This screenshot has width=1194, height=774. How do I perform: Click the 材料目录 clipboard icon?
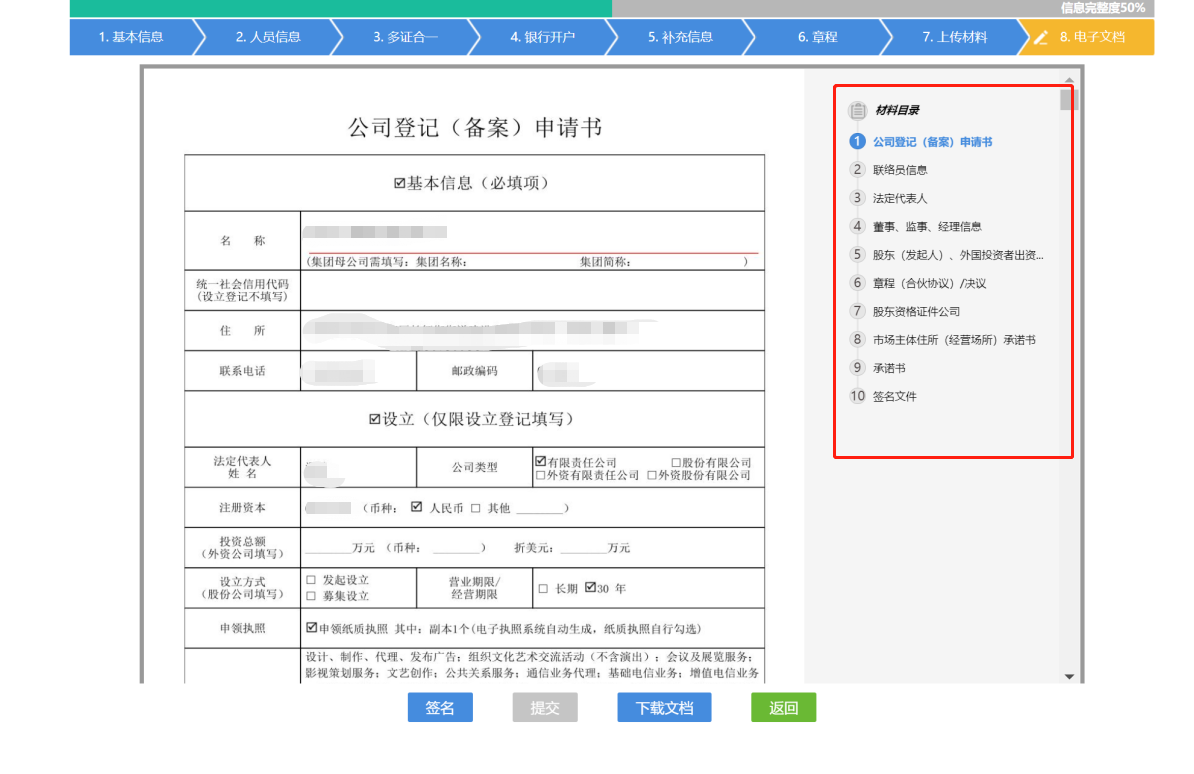[x=857, y=110]
